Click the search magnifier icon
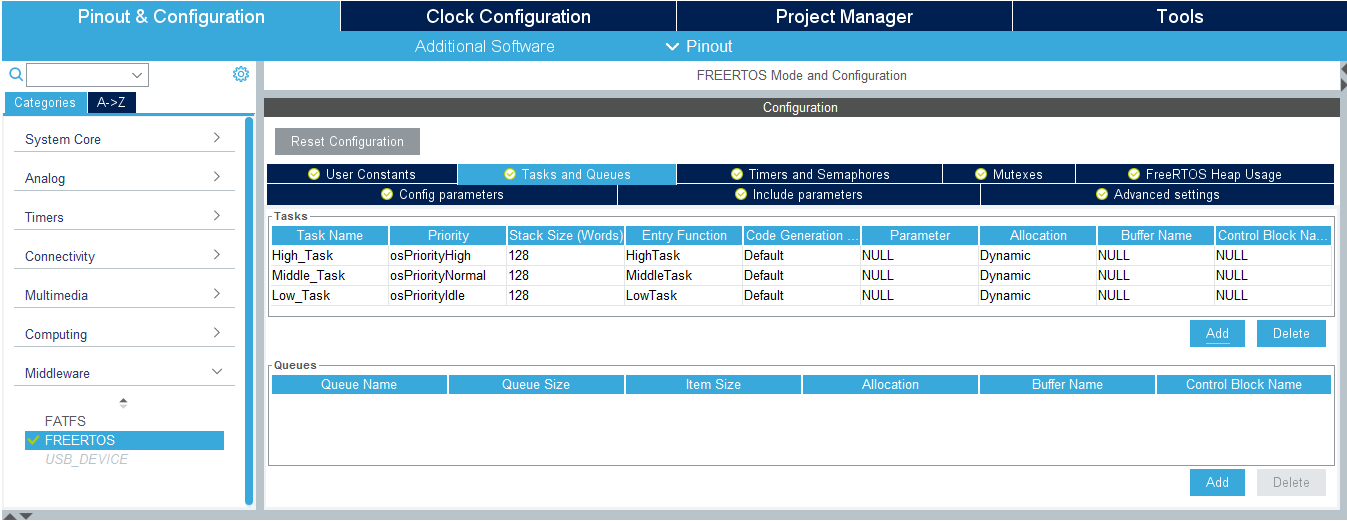 tap(15, 74)
